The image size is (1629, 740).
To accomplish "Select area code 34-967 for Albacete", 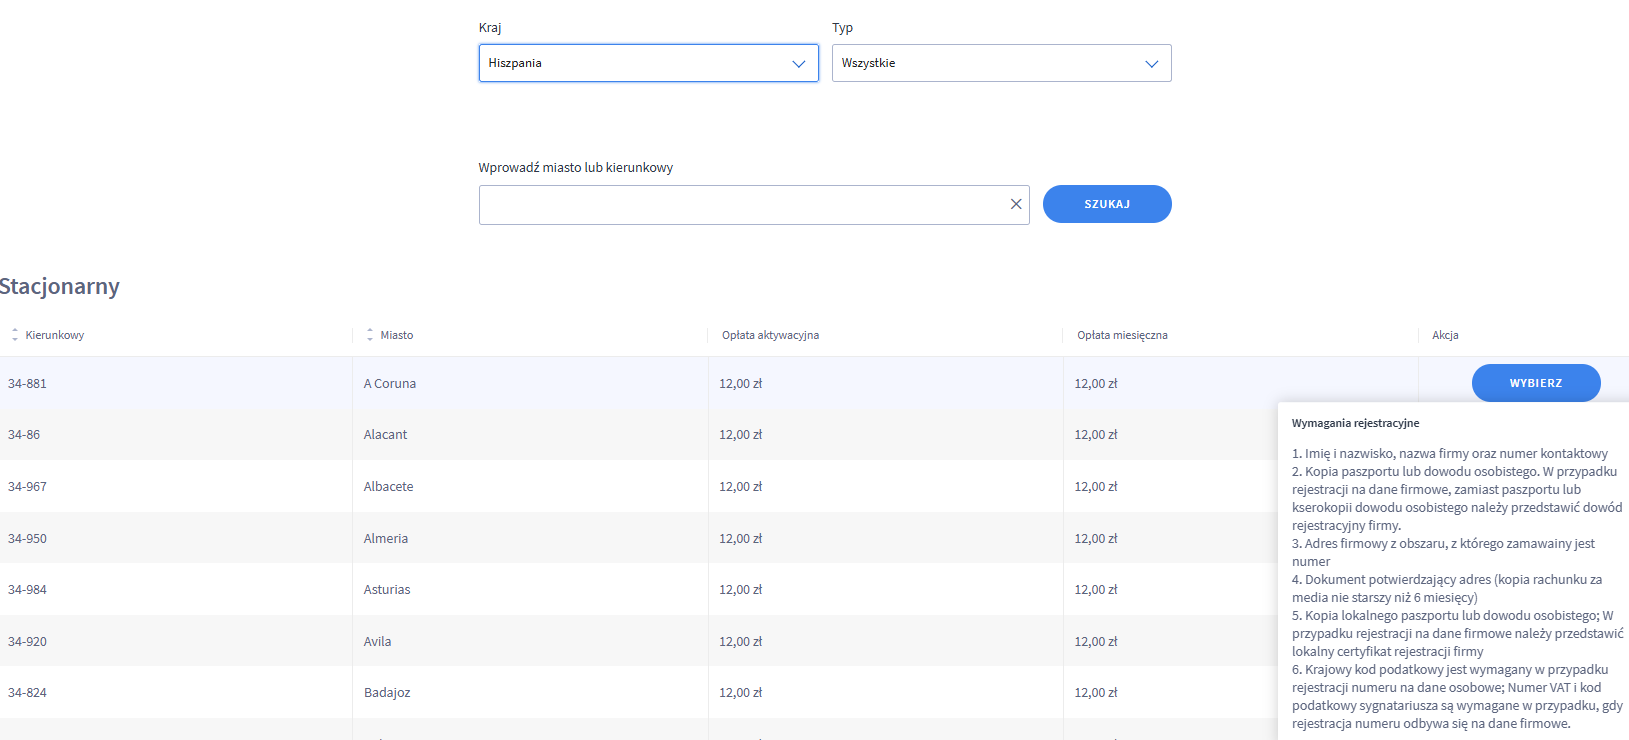I will (x=28, y=487).
